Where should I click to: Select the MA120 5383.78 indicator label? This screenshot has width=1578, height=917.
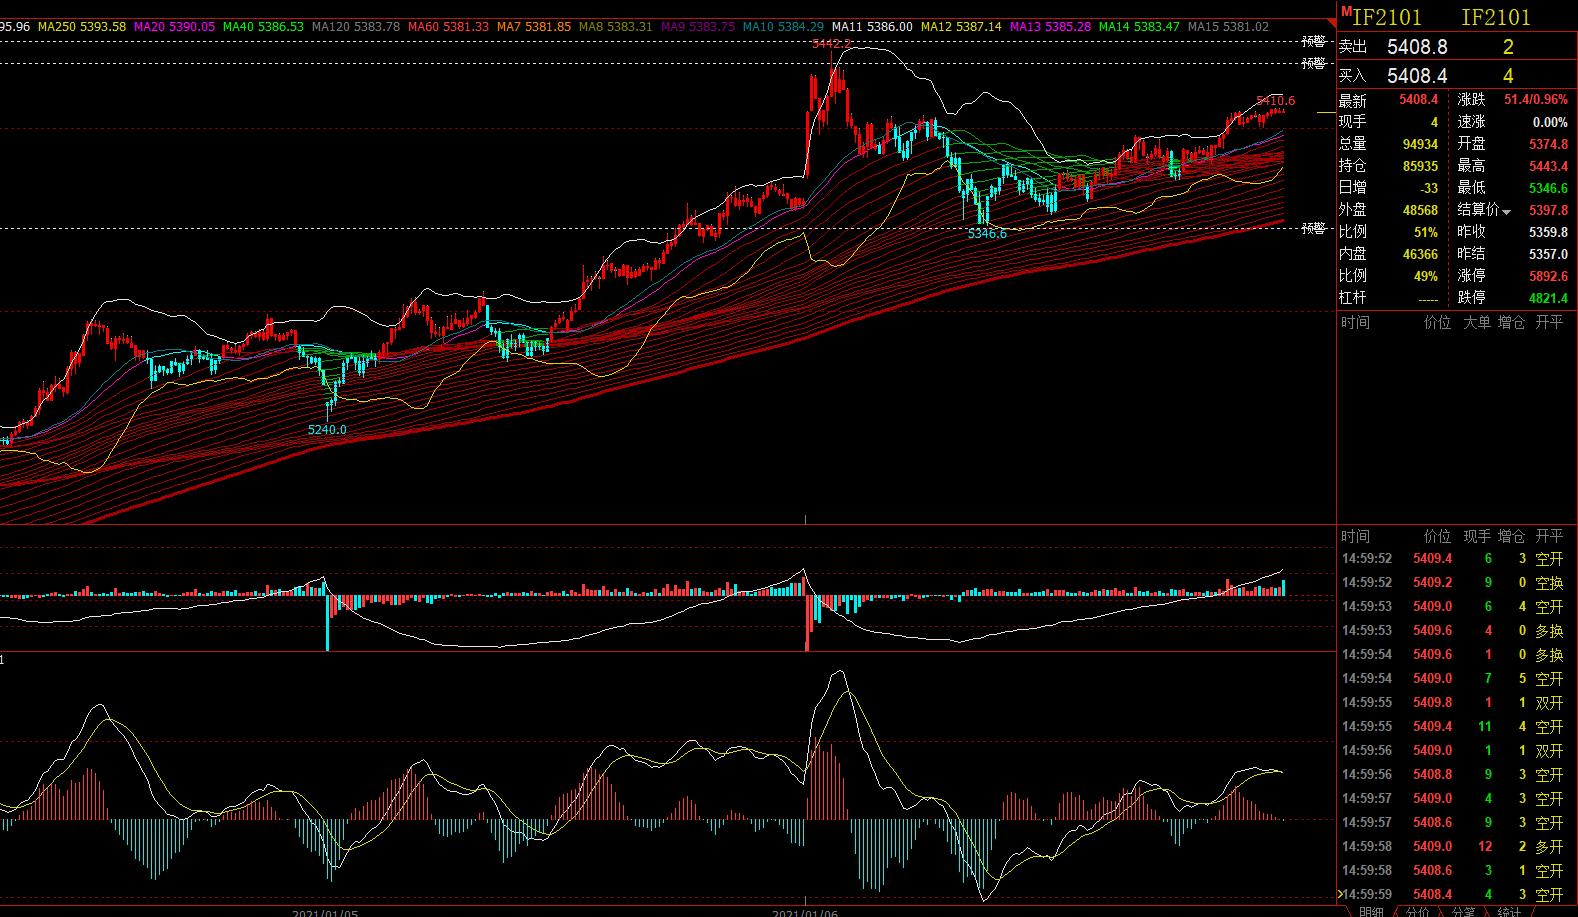pos(356,26)
